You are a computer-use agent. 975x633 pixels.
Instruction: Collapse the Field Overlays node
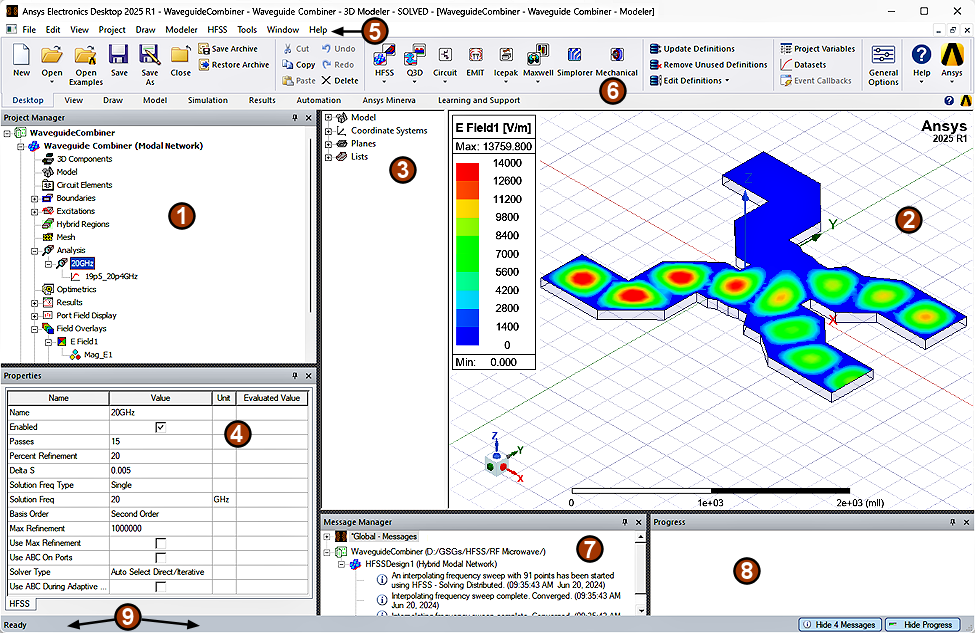(35, 329)
